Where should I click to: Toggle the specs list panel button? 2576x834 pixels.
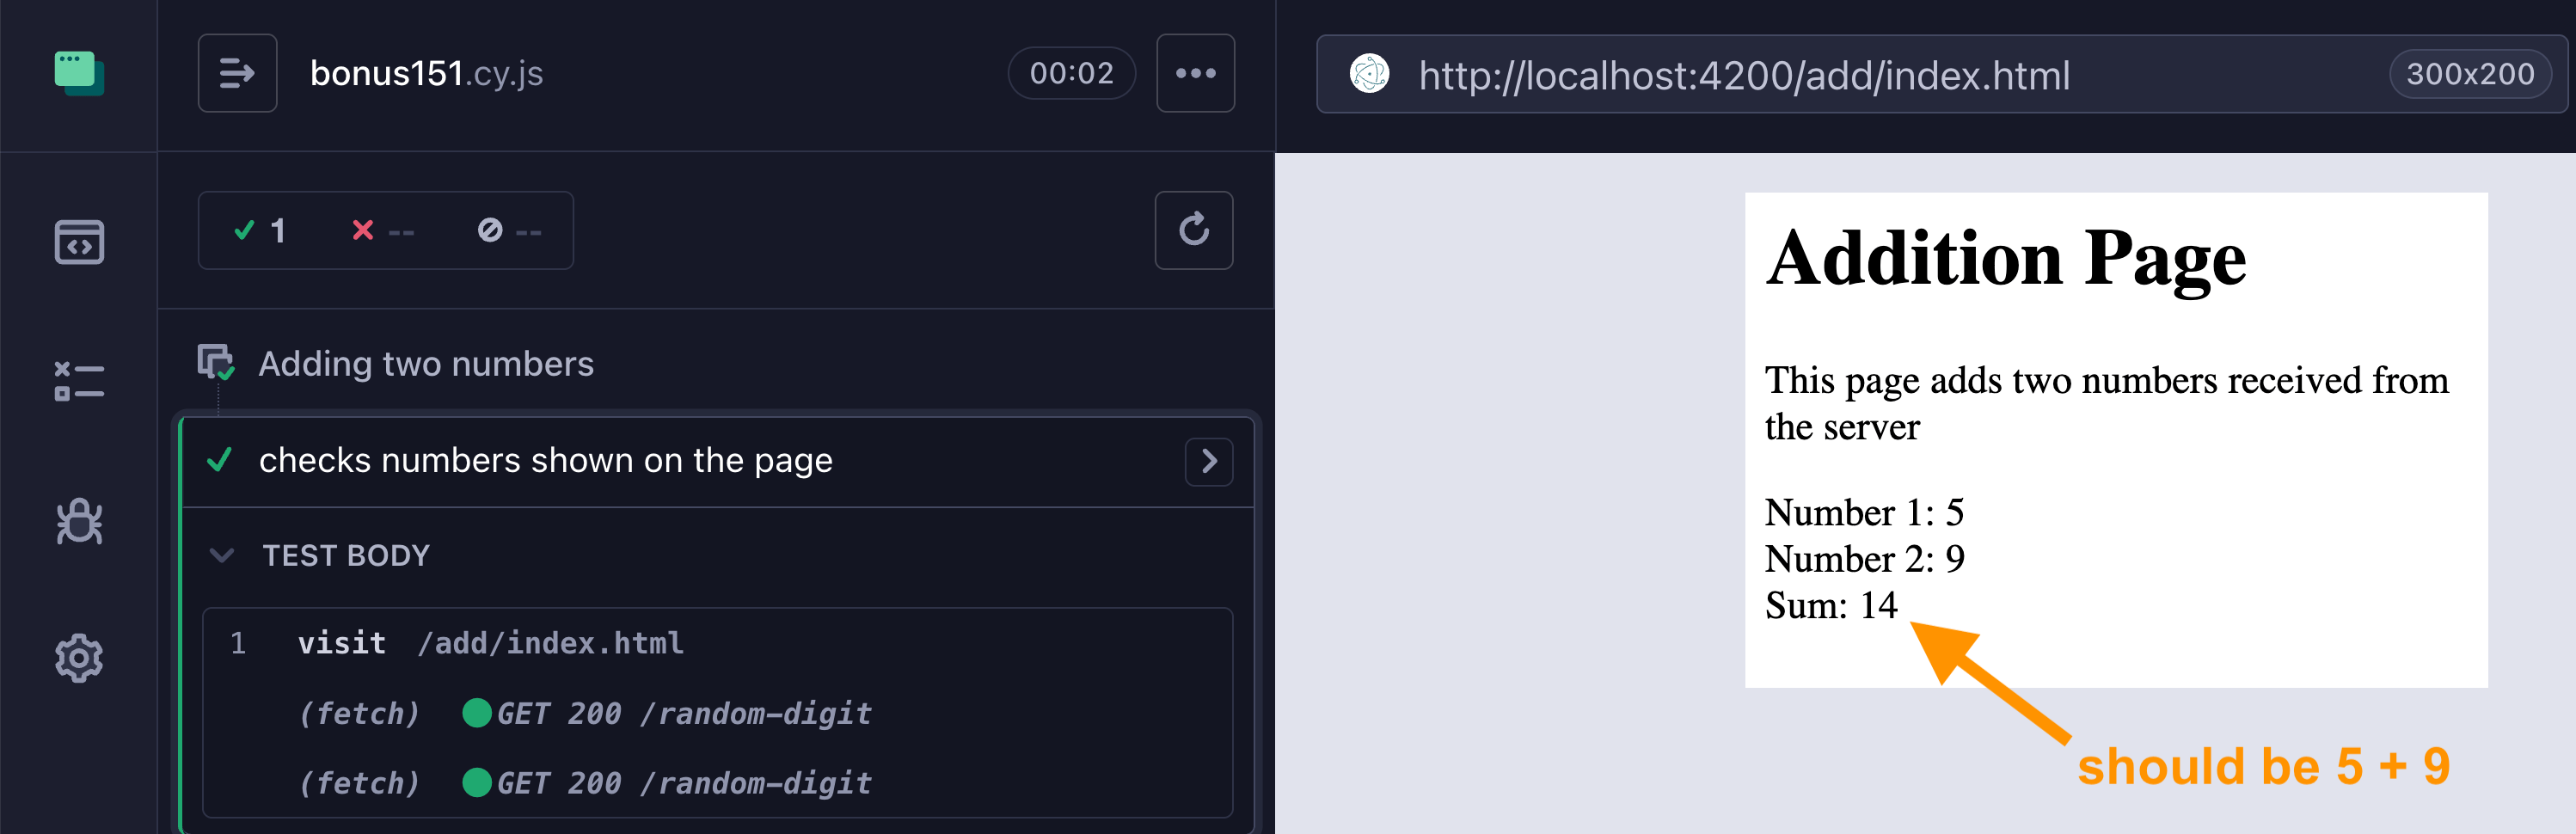[x=237, y=73]
